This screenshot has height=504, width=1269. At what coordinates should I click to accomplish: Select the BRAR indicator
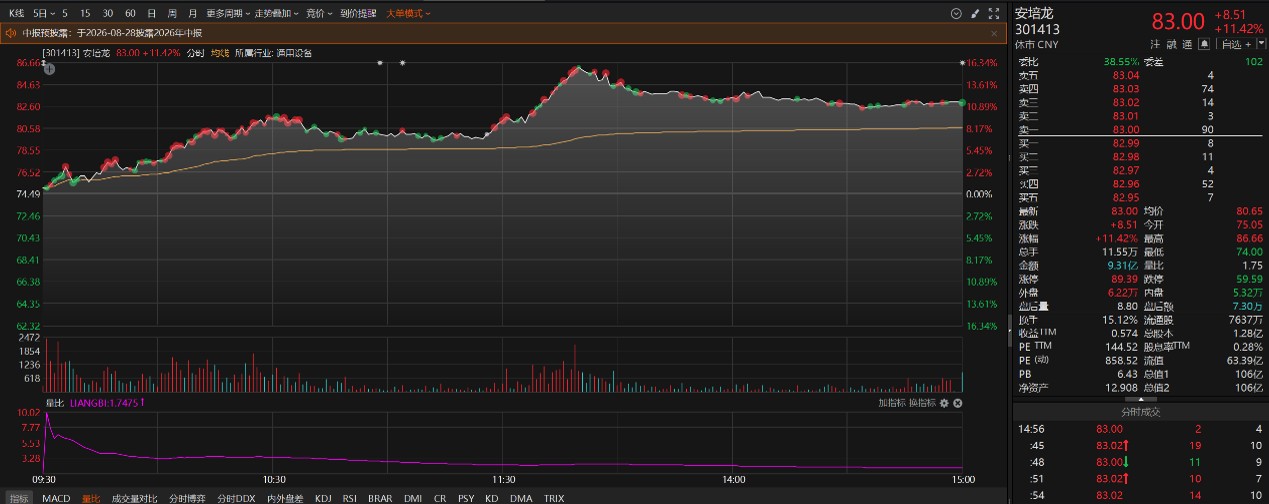380,497
